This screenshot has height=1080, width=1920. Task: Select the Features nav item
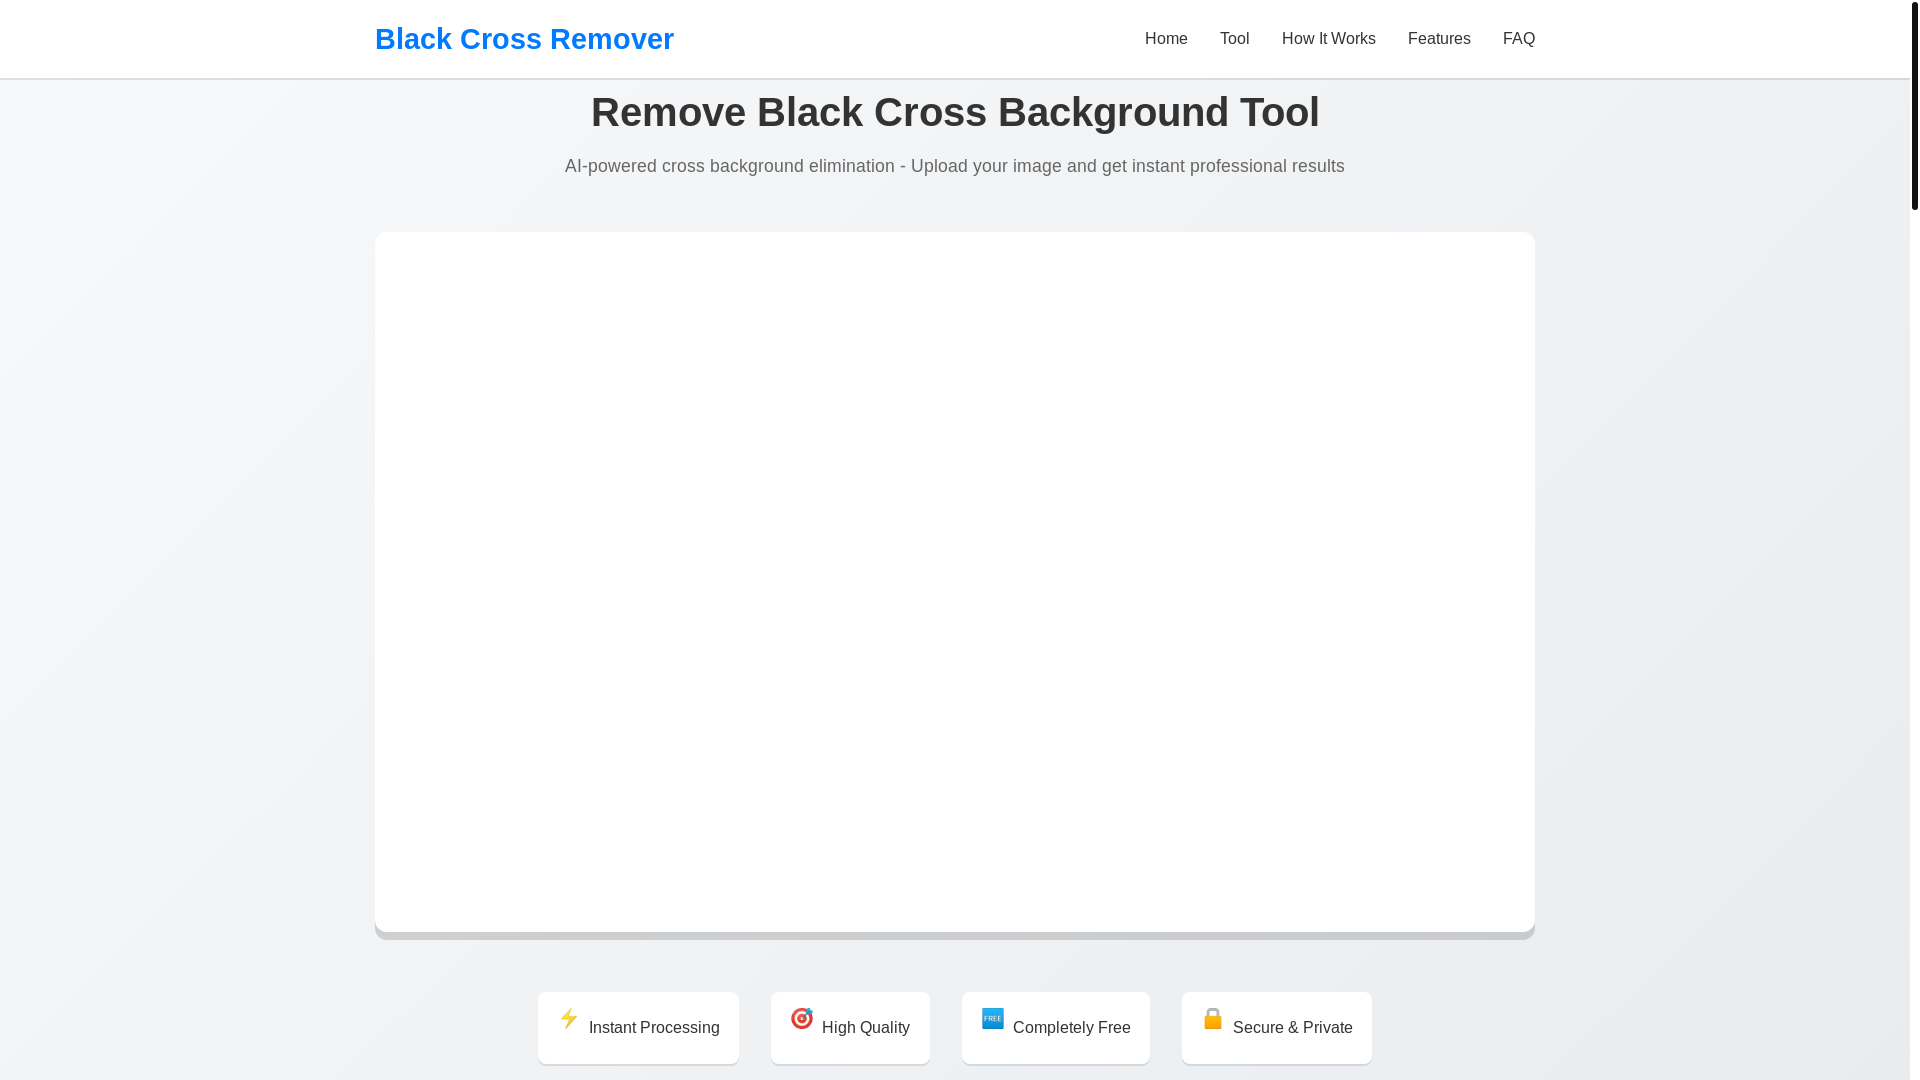tap(1439, 39)
